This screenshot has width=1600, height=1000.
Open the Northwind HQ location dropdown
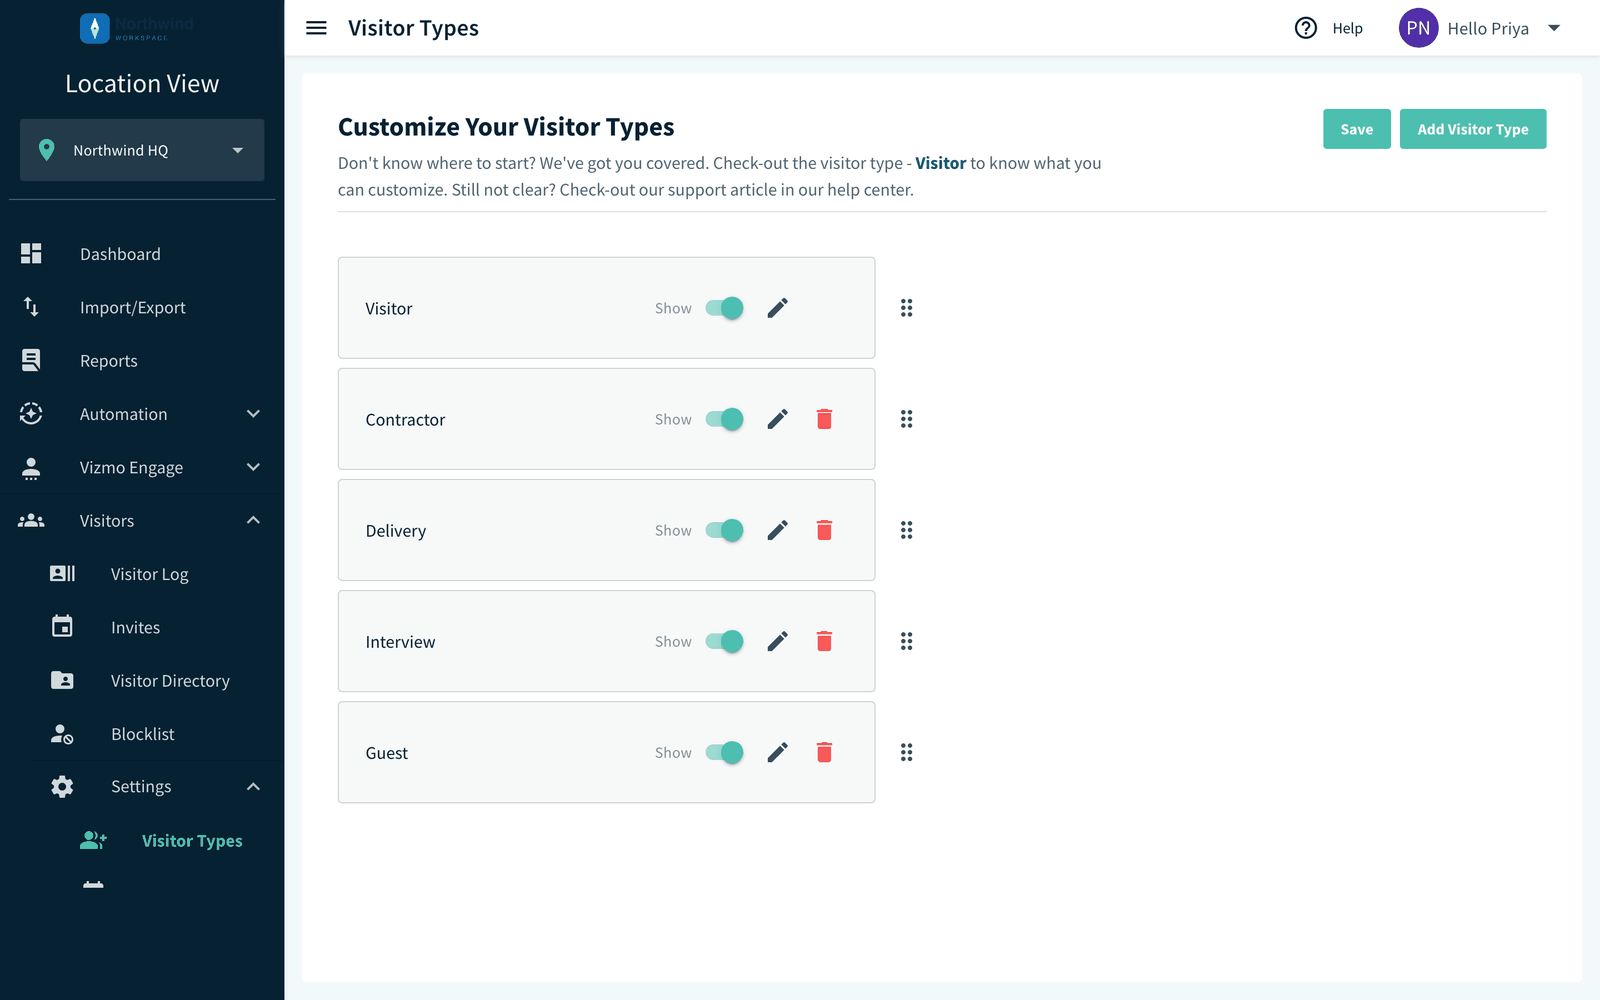coord(142,150)
